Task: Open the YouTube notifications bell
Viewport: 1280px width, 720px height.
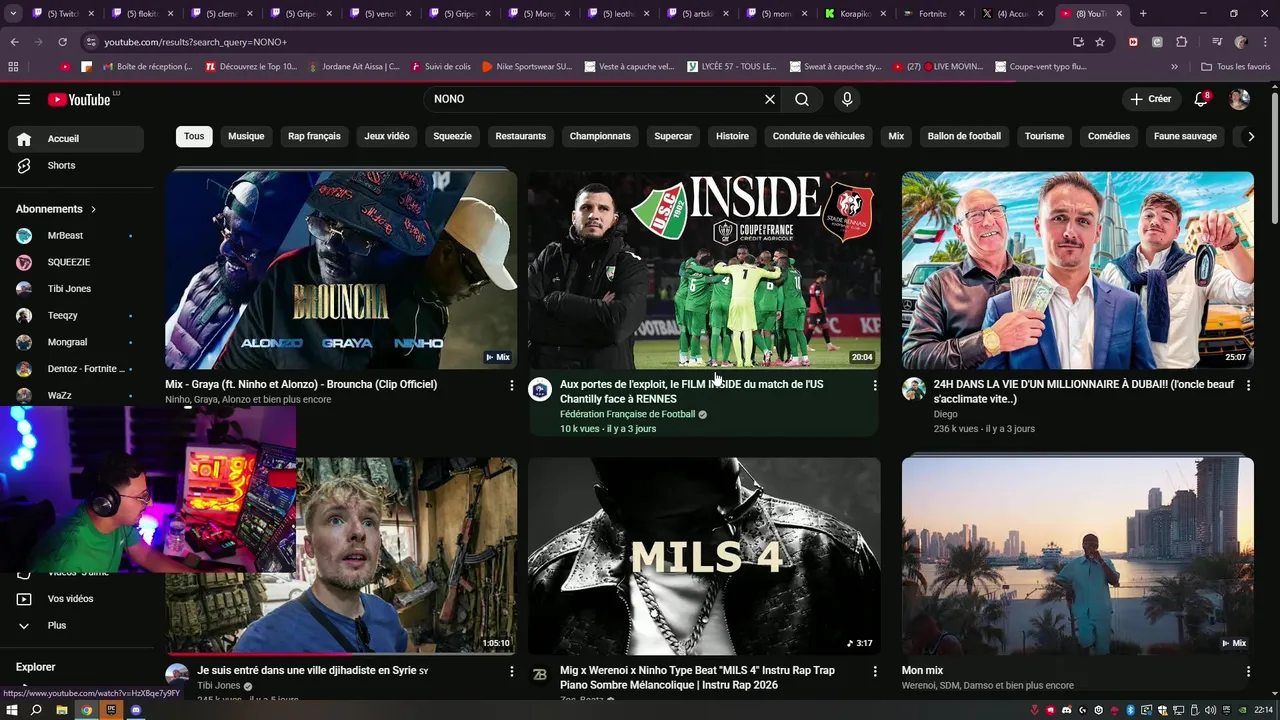Action: click(x=1202, y=99)
